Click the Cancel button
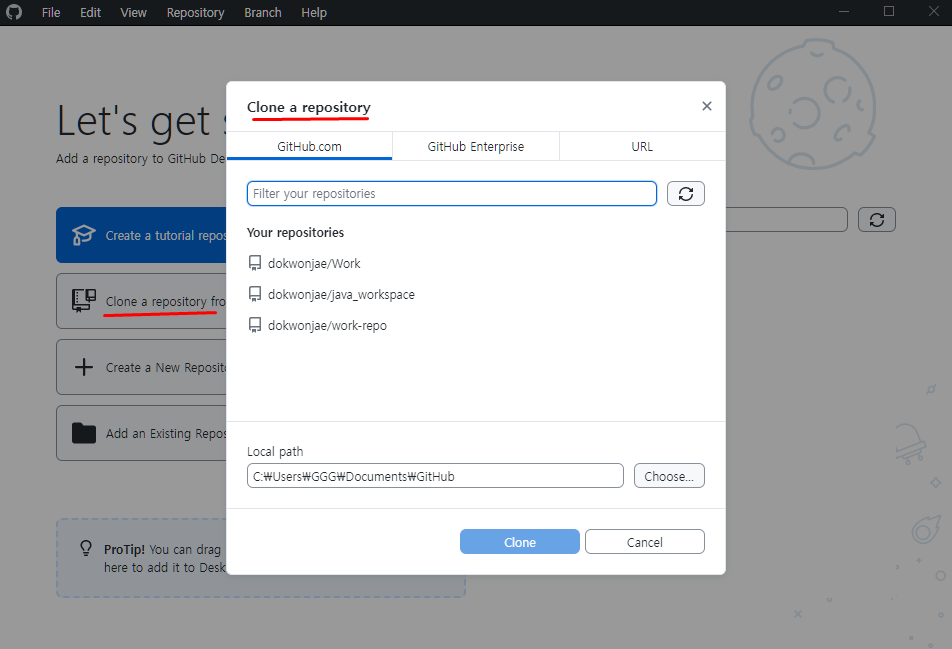The image size is (952, 649). point(645,542)
